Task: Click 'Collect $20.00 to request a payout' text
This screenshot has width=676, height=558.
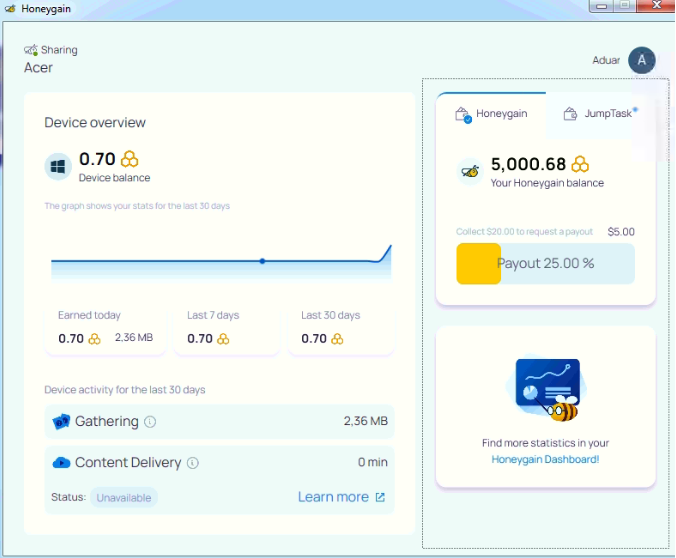Action: [x=524, y=232]
